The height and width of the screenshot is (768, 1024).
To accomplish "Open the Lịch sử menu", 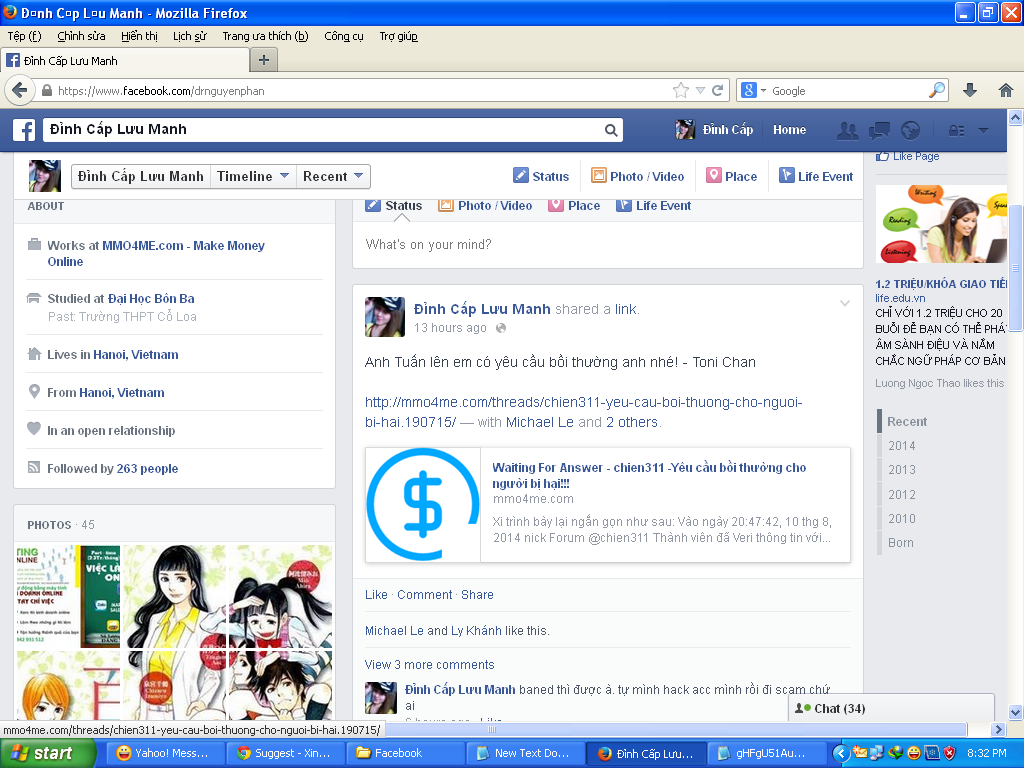I will click(189, 37).
